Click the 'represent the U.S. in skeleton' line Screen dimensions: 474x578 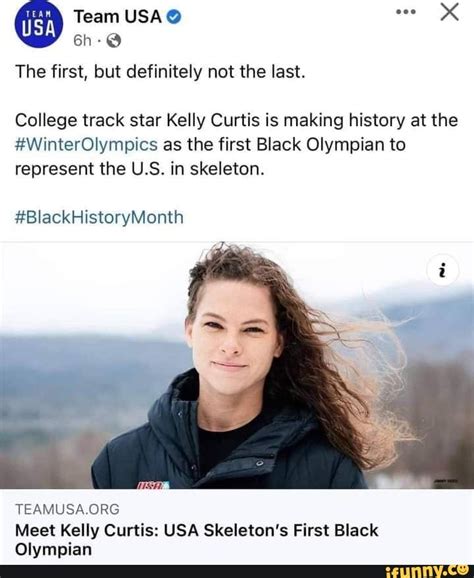(x=140, y=169)
